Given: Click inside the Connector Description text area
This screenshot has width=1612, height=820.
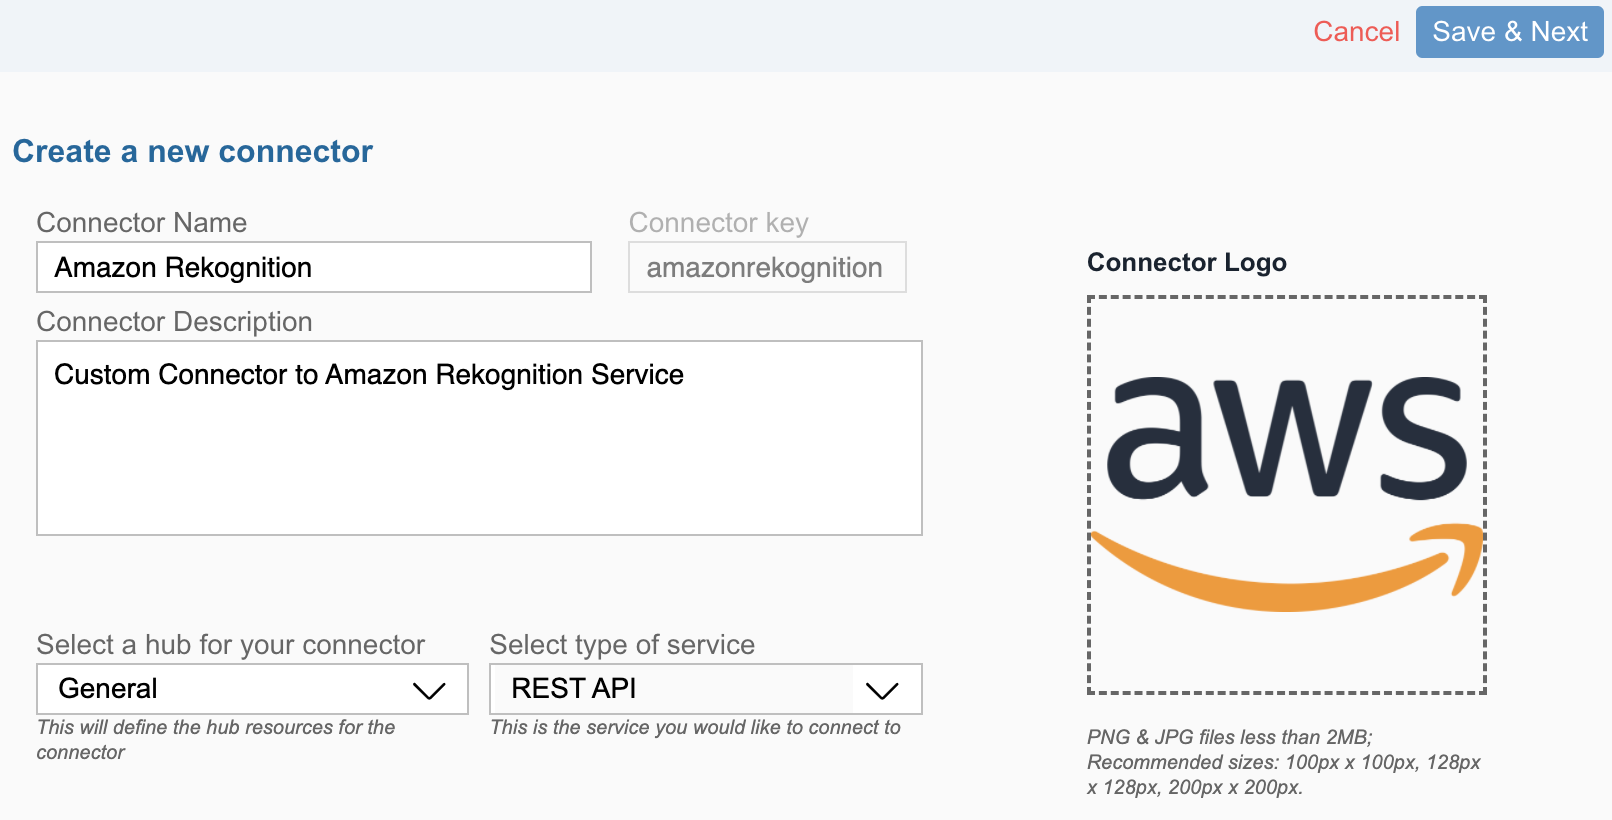Looking at the screenshot, I should point(479,438).
